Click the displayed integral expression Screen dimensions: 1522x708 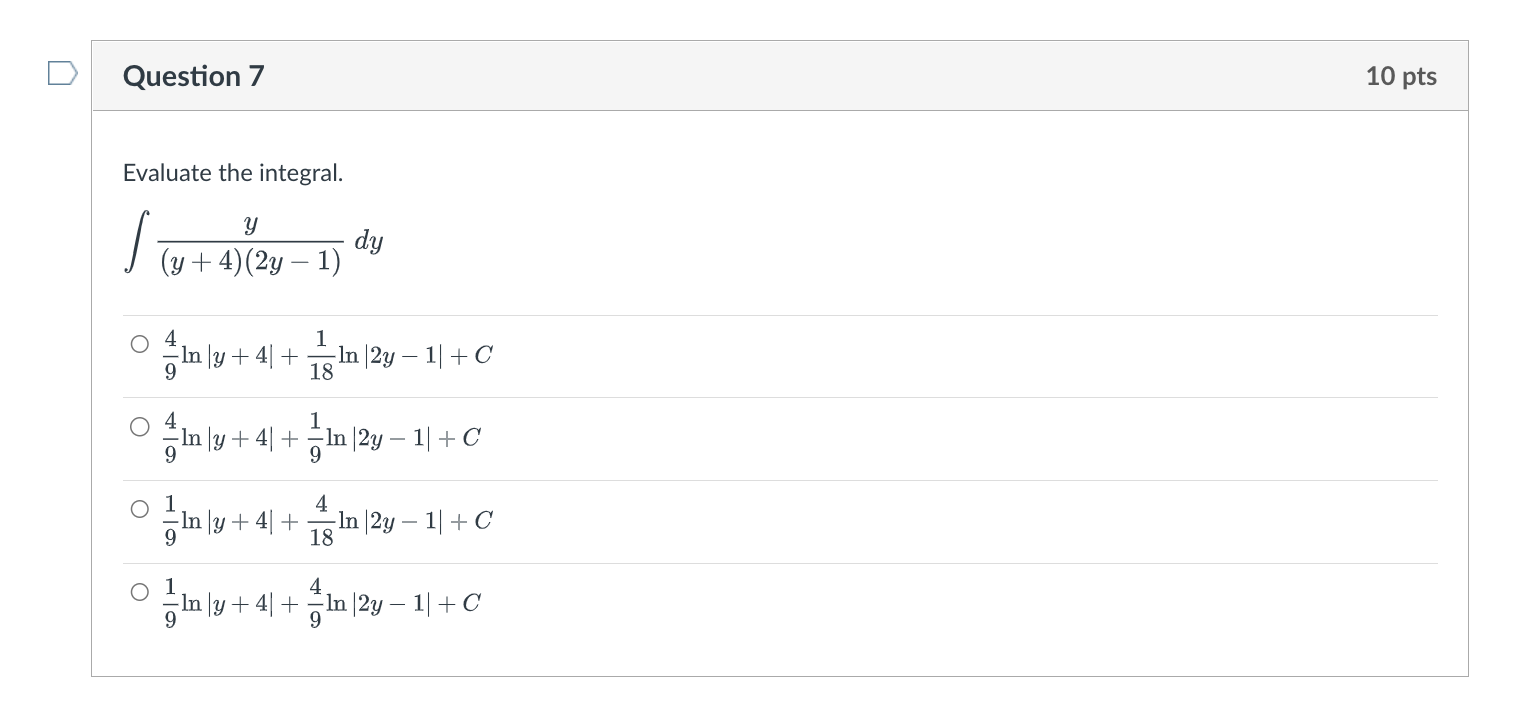coord(250,240)
